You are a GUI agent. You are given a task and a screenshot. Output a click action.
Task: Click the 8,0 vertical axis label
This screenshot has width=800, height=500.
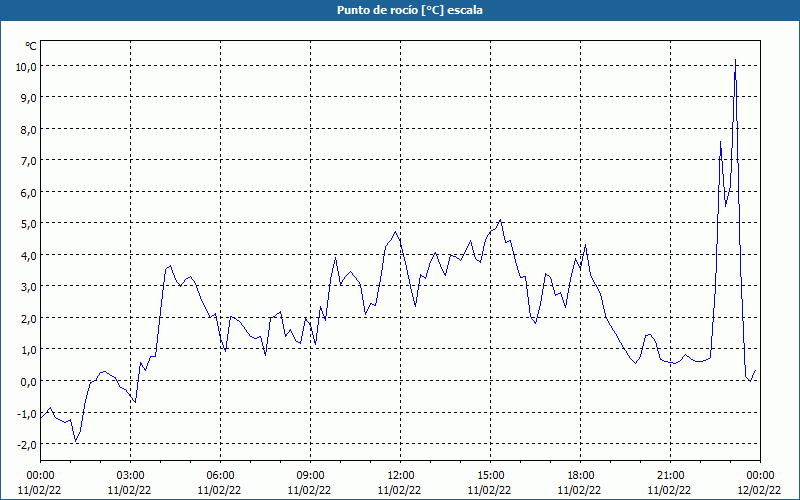tap(28, 129)
